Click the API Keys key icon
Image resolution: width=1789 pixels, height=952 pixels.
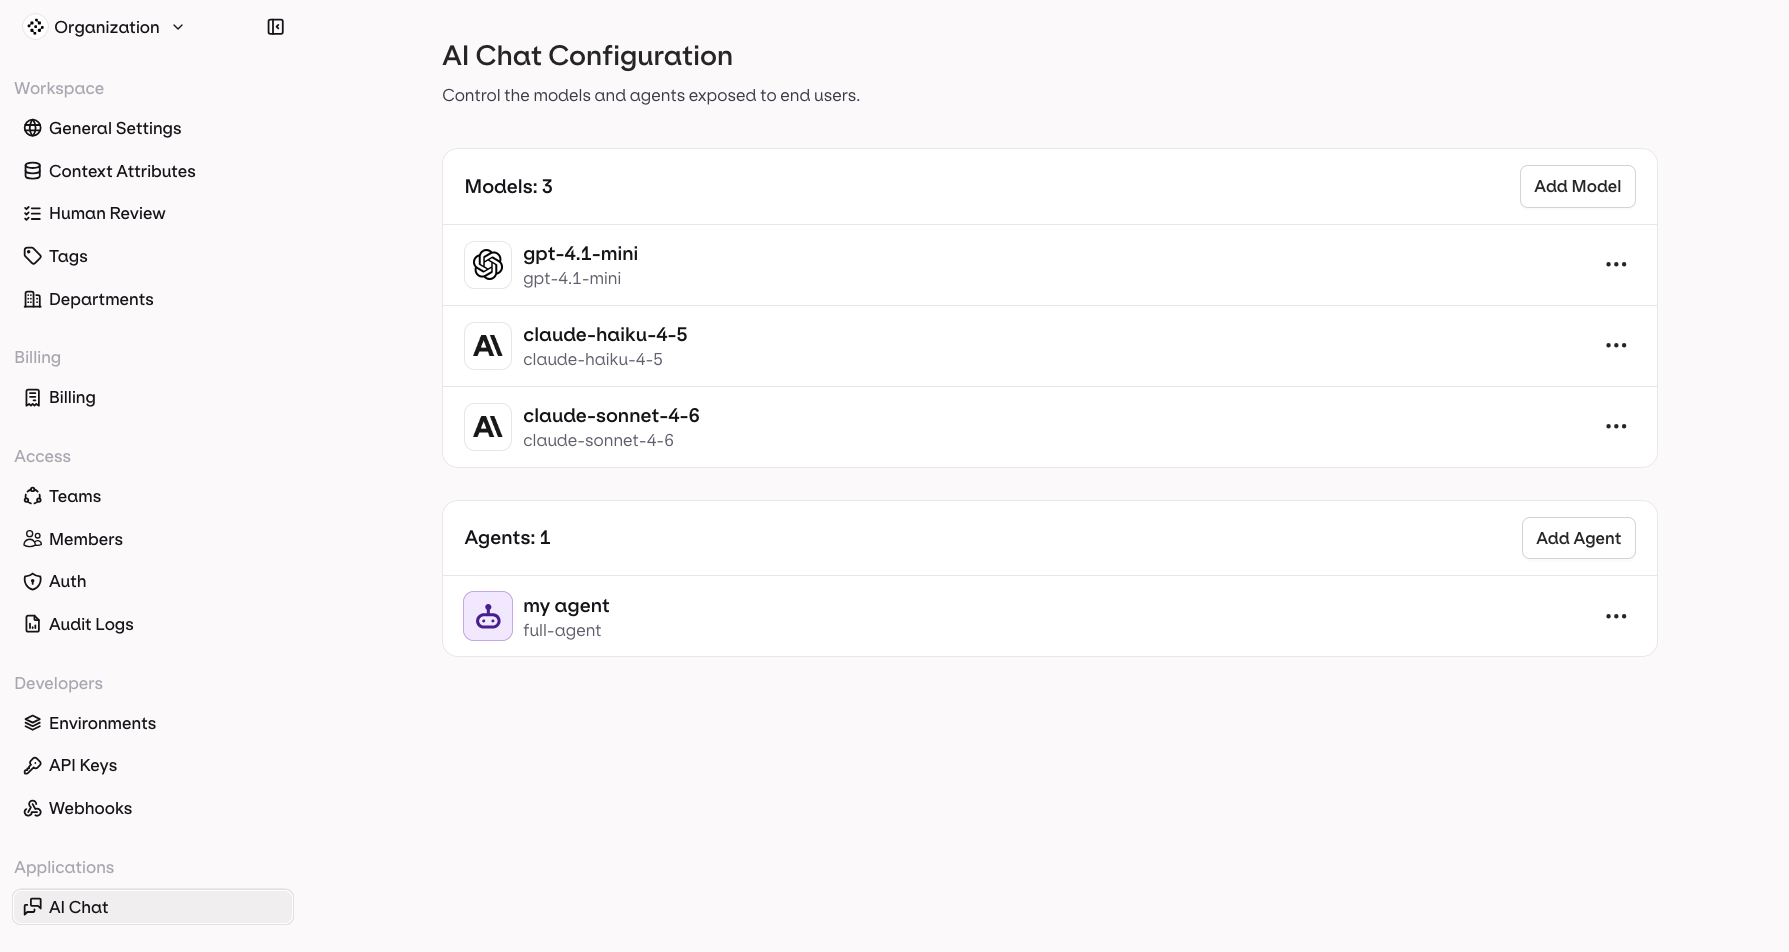33,765
